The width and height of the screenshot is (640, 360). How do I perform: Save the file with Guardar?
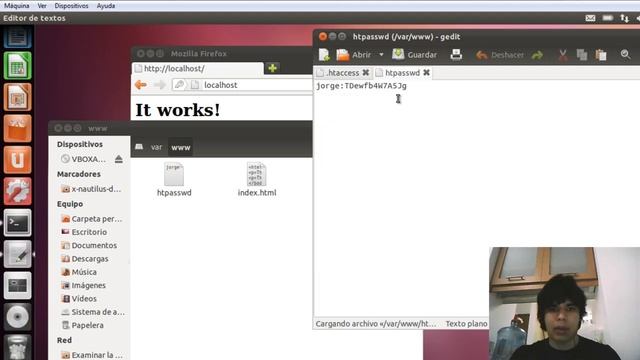pyautogui.click(x=414, y=55)
